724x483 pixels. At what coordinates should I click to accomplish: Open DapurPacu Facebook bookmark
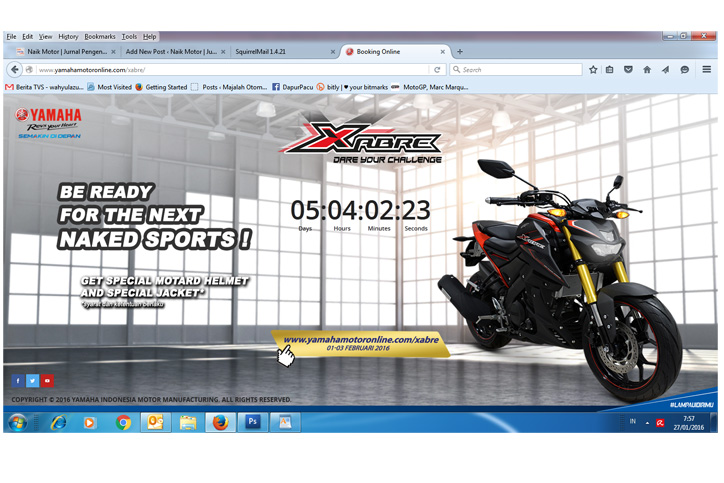pyautogui.click(x=293, y=87)
